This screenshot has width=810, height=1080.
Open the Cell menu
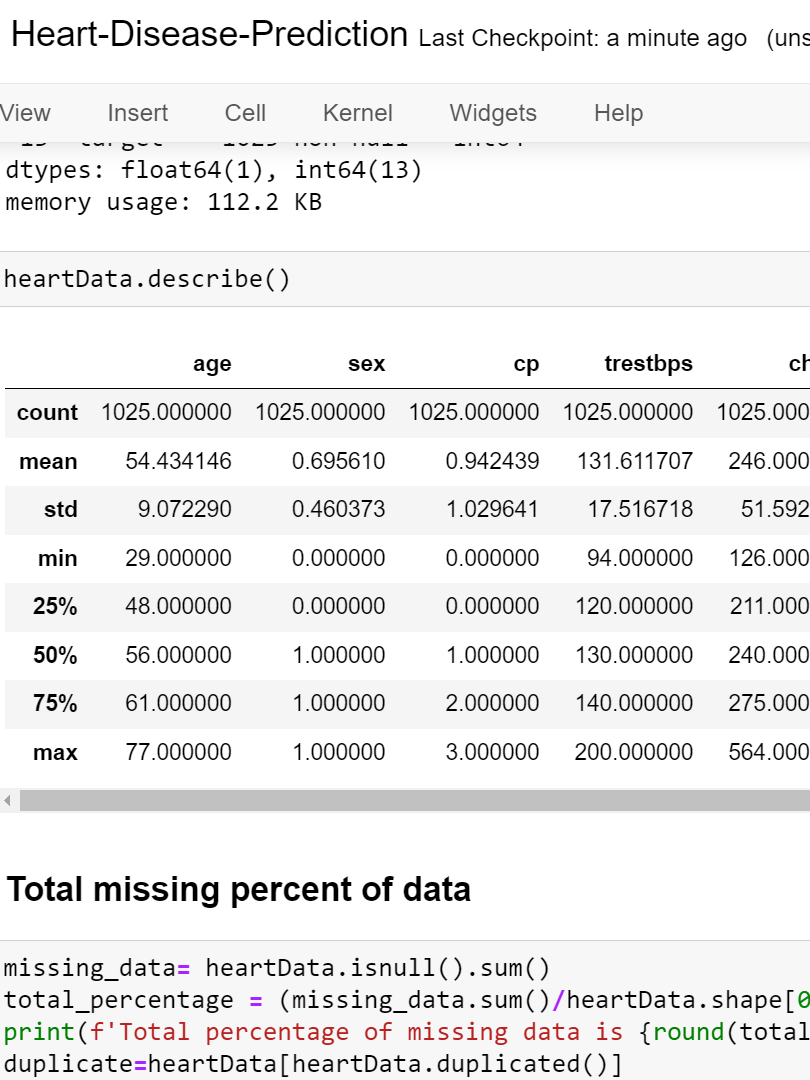(245, 113)
